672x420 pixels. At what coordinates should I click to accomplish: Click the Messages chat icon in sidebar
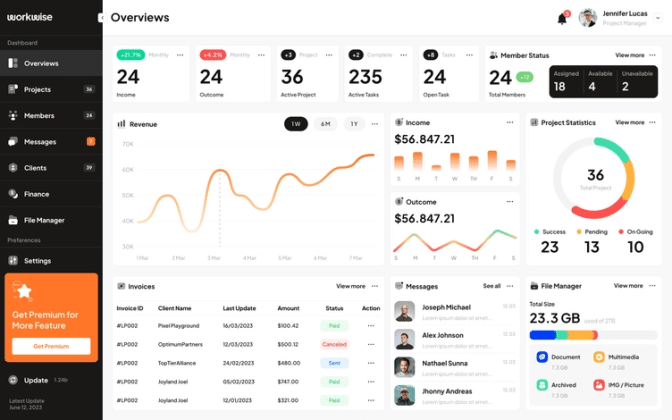point(13,142)
